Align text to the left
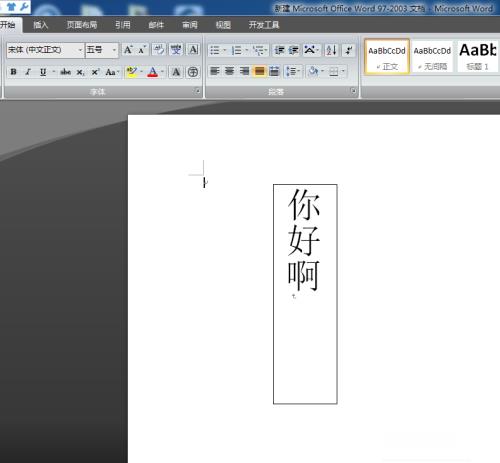 pos(215,71)
